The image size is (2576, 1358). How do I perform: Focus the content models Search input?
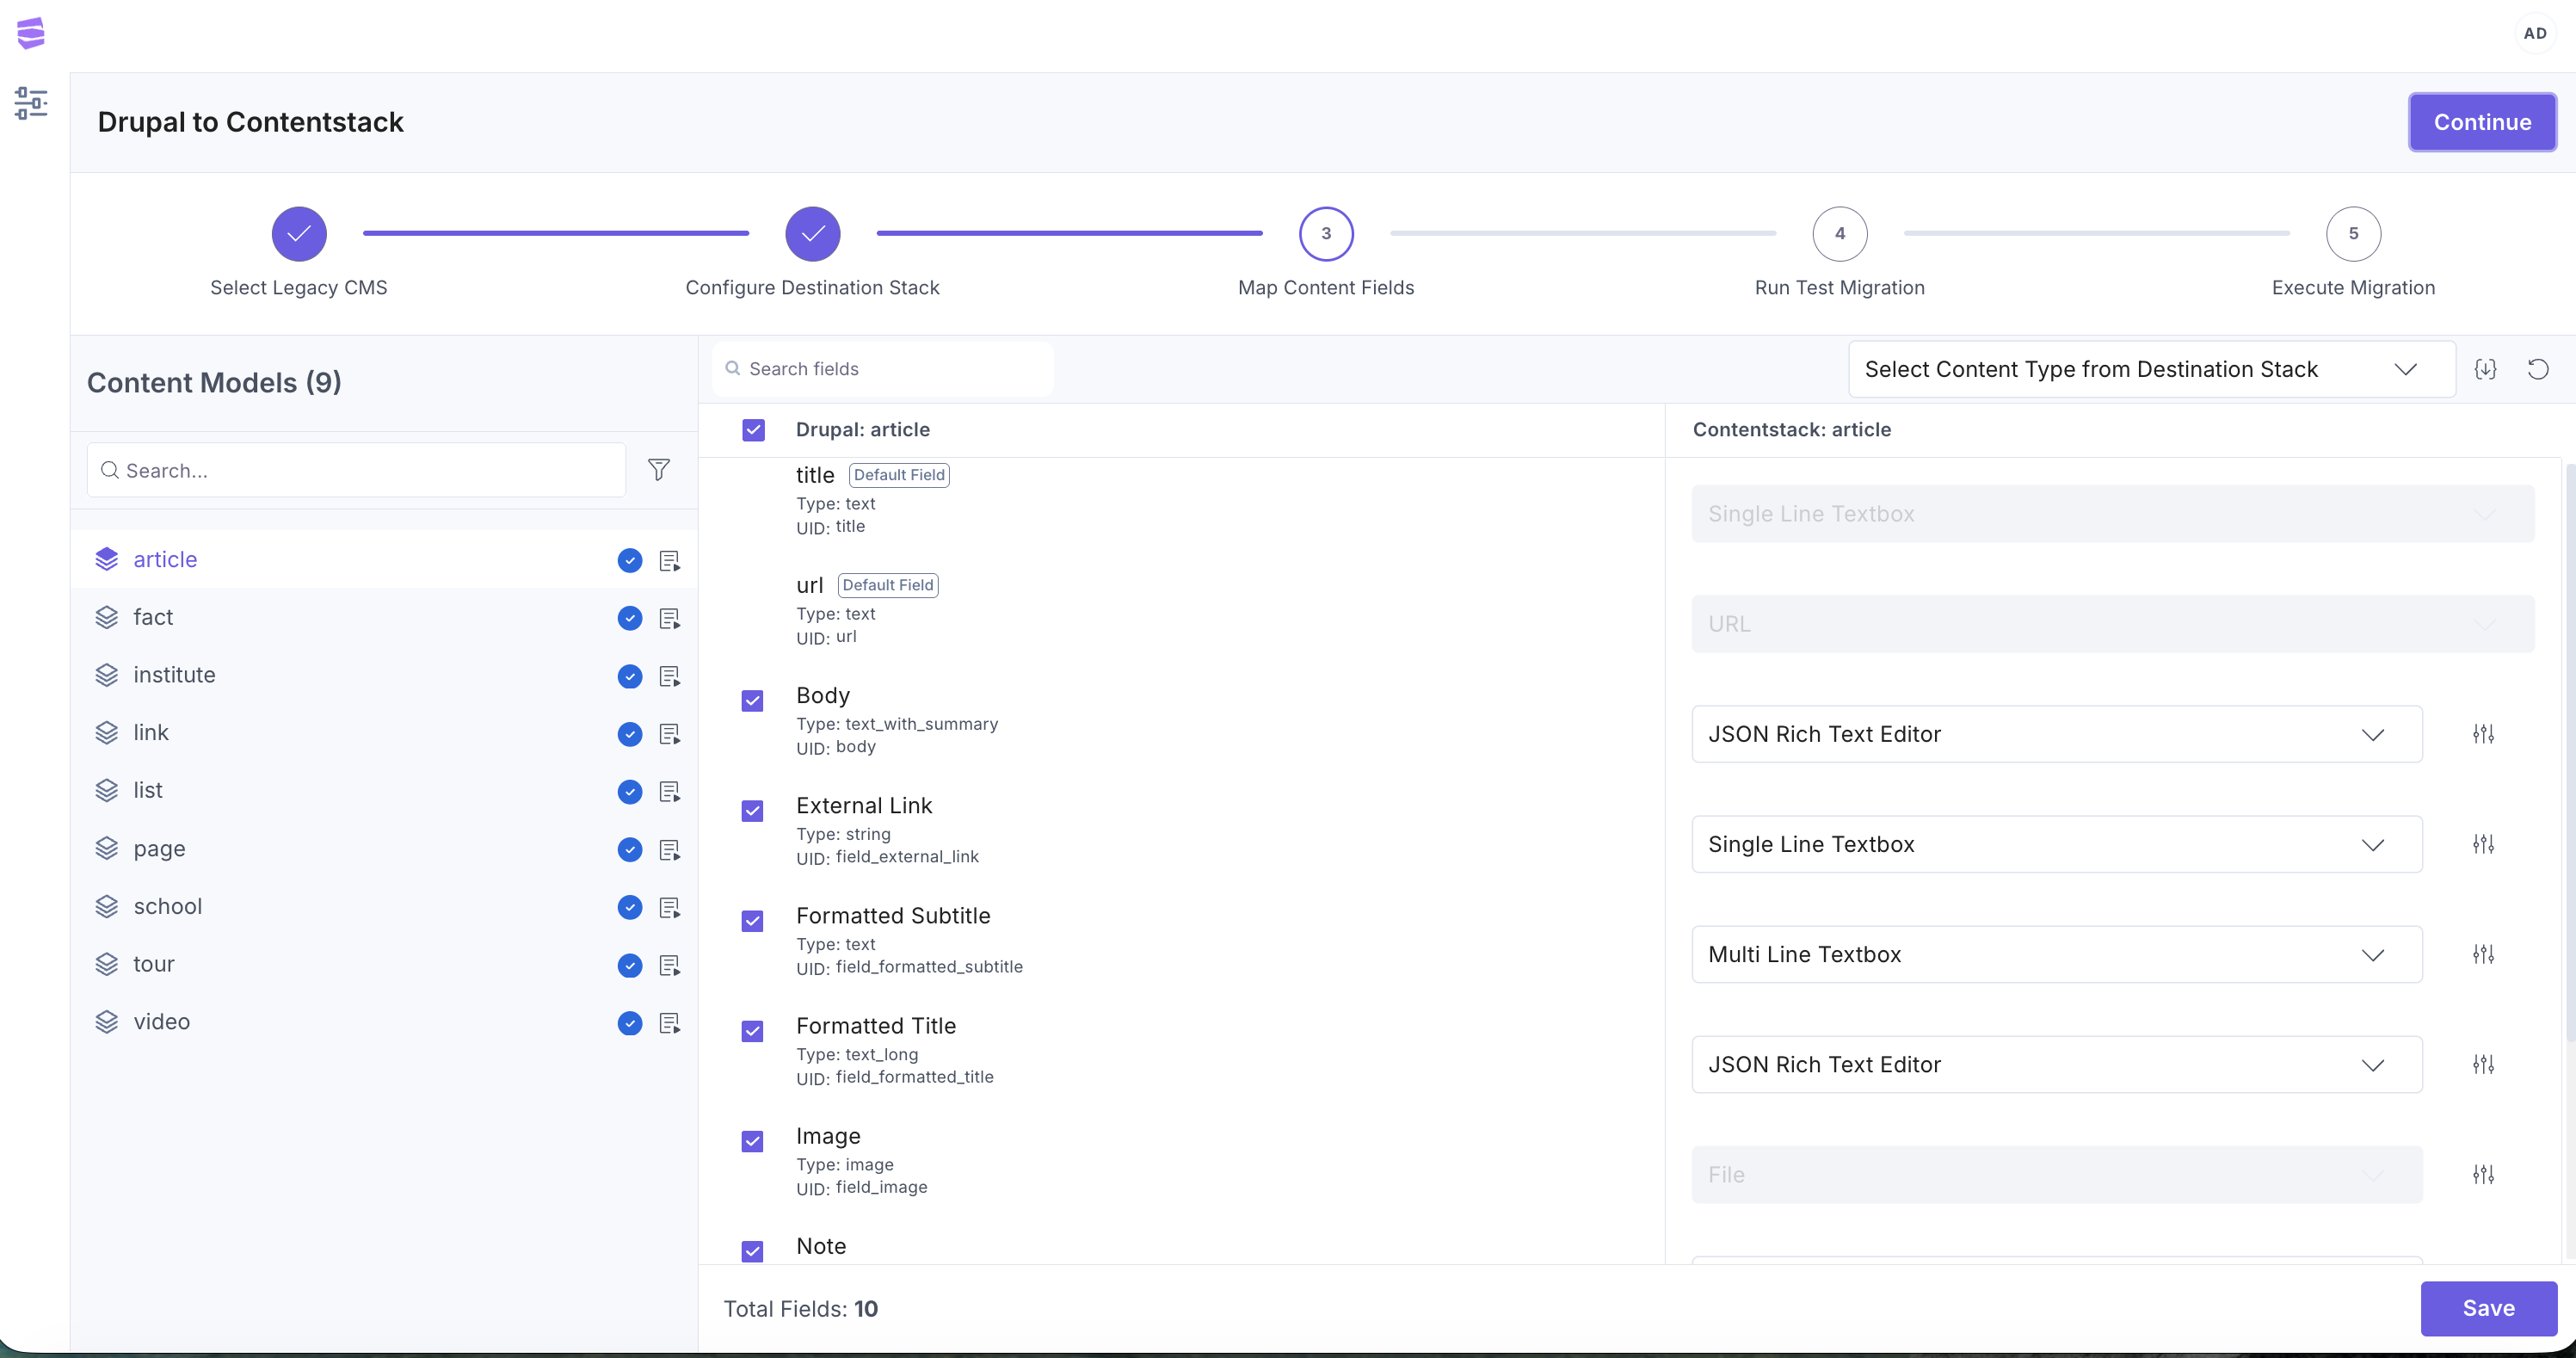click(x=357, y=470)
